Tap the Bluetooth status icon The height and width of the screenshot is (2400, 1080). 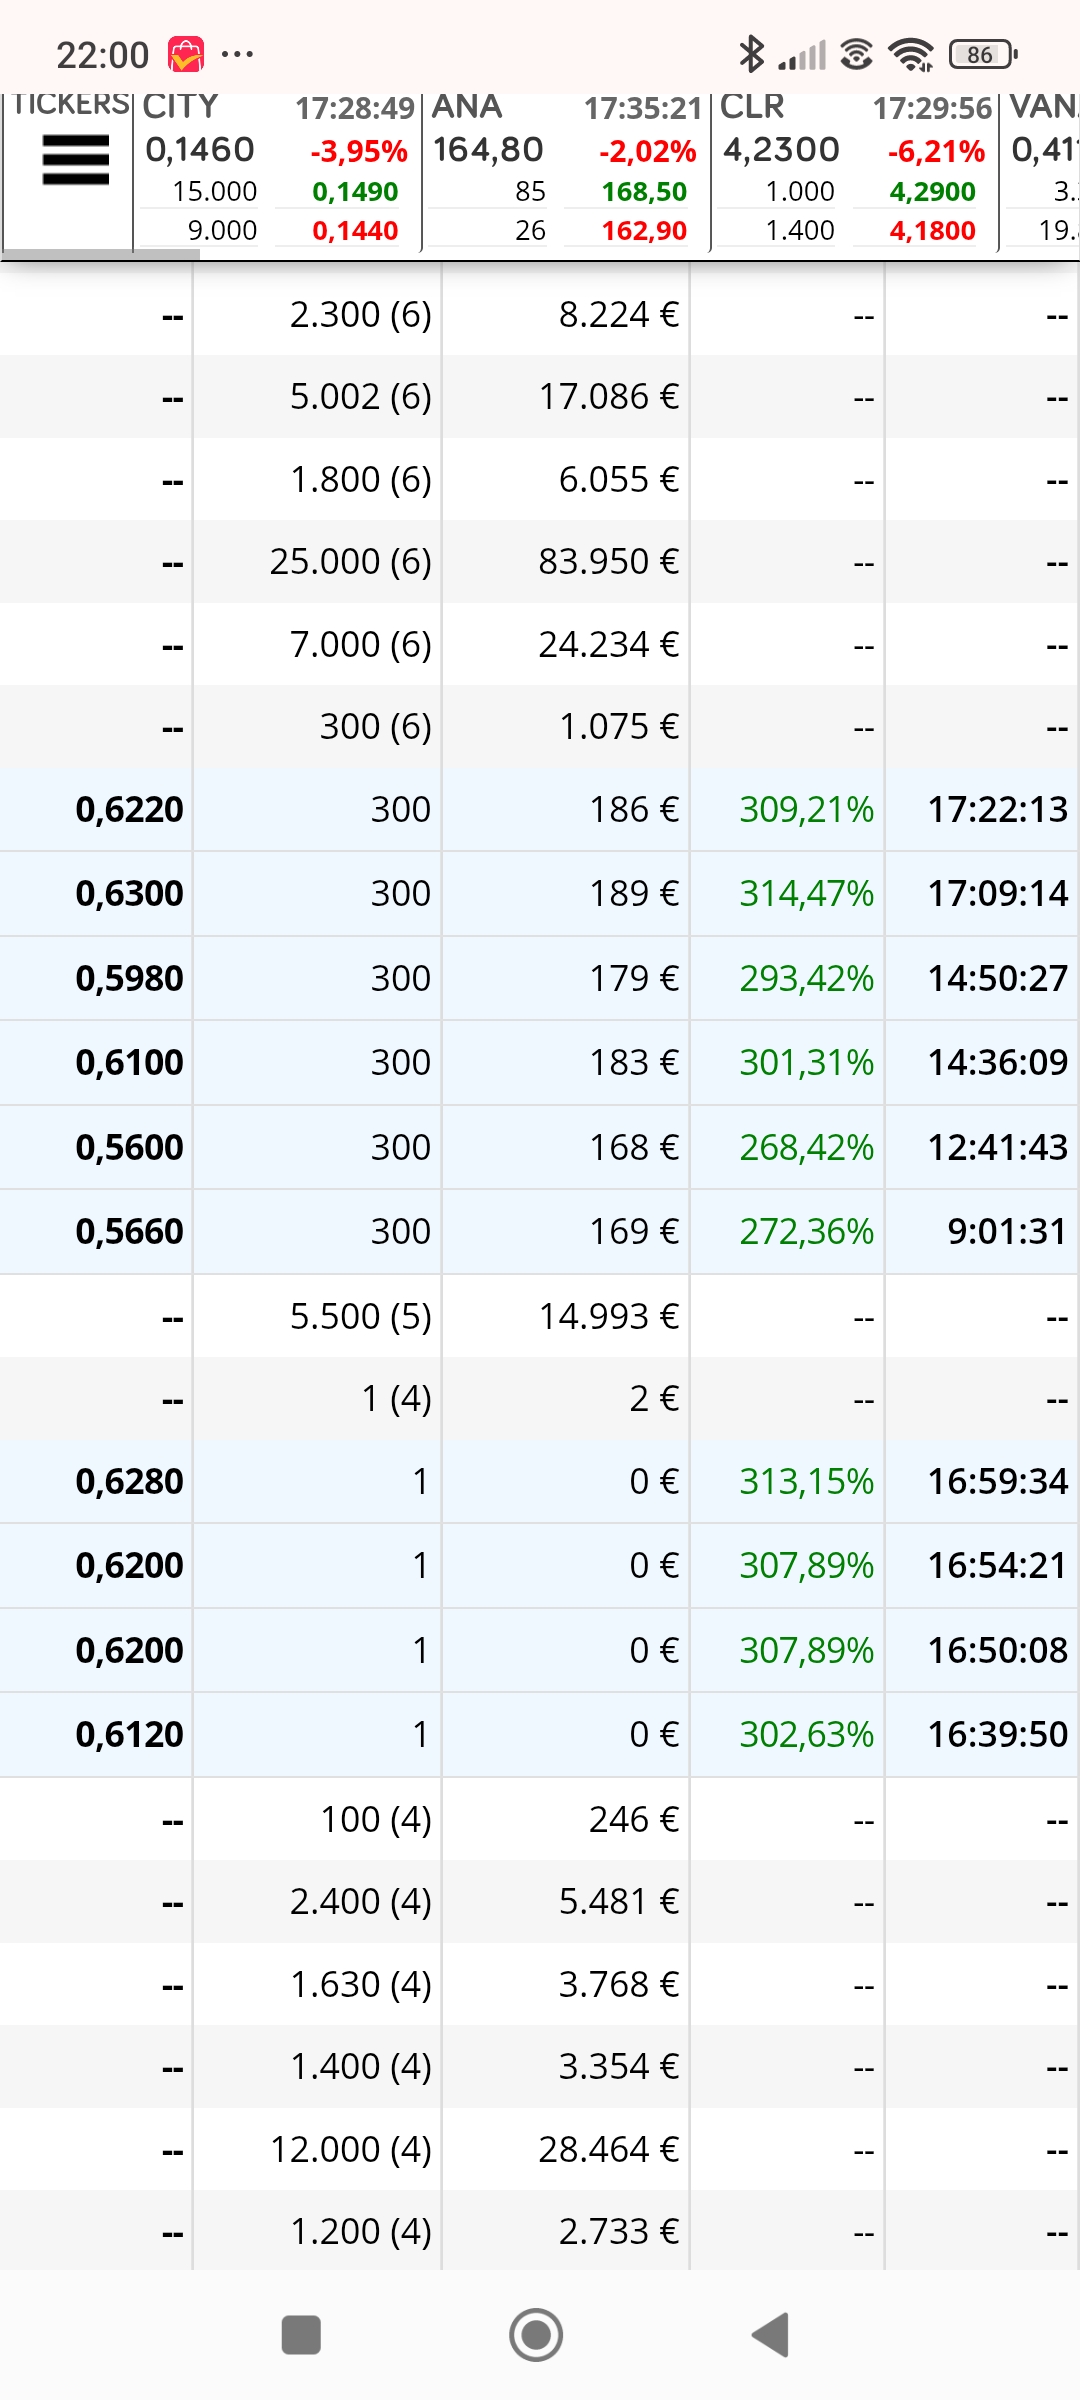[x=751, y=54]
